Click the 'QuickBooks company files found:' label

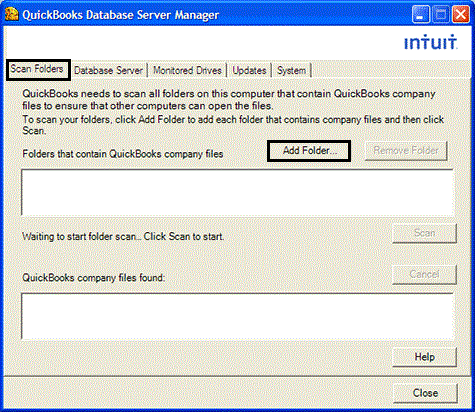pyautogui.click(x=94, y=278)
